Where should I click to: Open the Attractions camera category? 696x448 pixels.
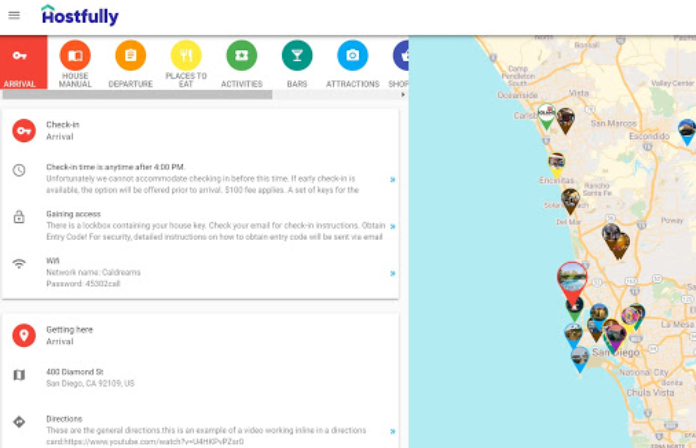[x=352, y=63]
